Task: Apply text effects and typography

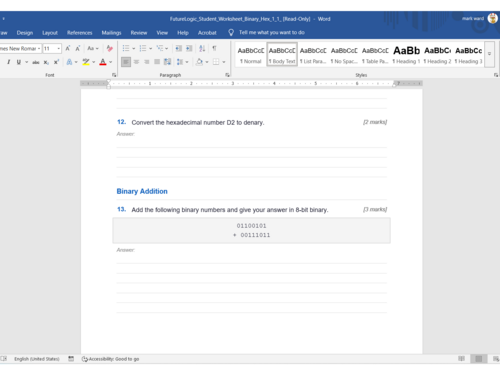Action: pos(69,62)
